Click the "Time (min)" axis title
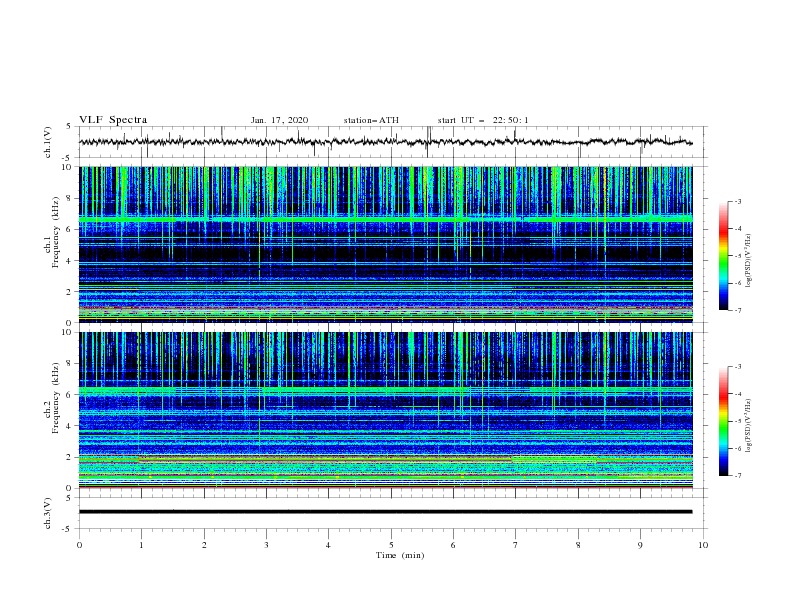 point(400,555)
